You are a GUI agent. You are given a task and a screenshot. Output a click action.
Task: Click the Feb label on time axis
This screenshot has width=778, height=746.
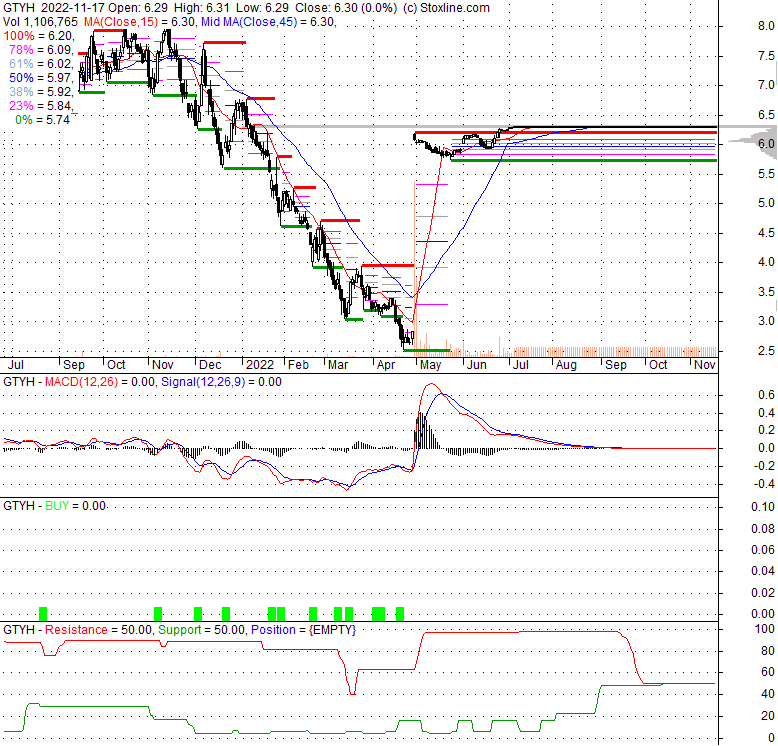[x=298, y=365]
